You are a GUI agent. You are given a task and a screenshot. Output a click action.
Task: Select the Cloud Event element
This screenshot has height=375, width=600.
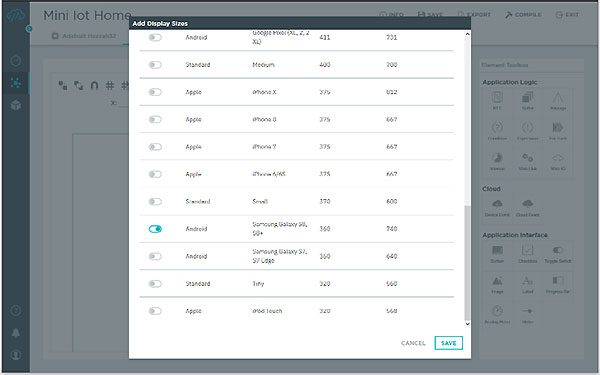pyautogui.click(x=528, y=207)
